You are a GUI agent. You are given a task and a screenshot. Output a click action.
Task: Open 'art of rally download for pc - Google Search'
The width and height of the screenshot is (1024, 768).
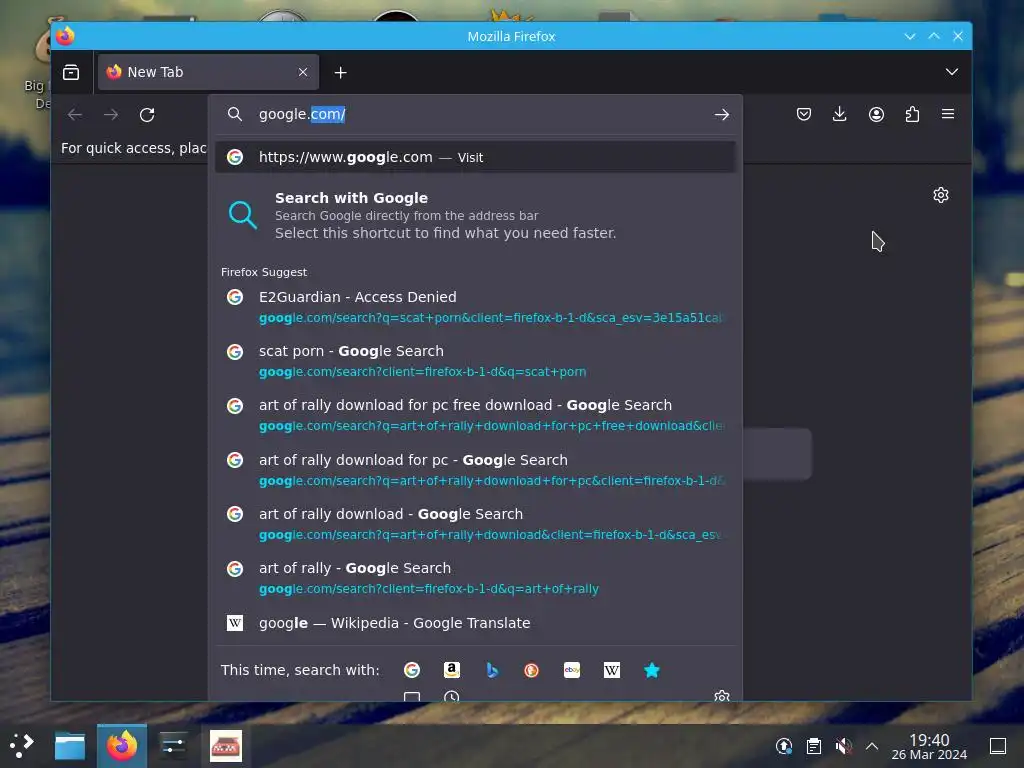click(x=475, y=470)
